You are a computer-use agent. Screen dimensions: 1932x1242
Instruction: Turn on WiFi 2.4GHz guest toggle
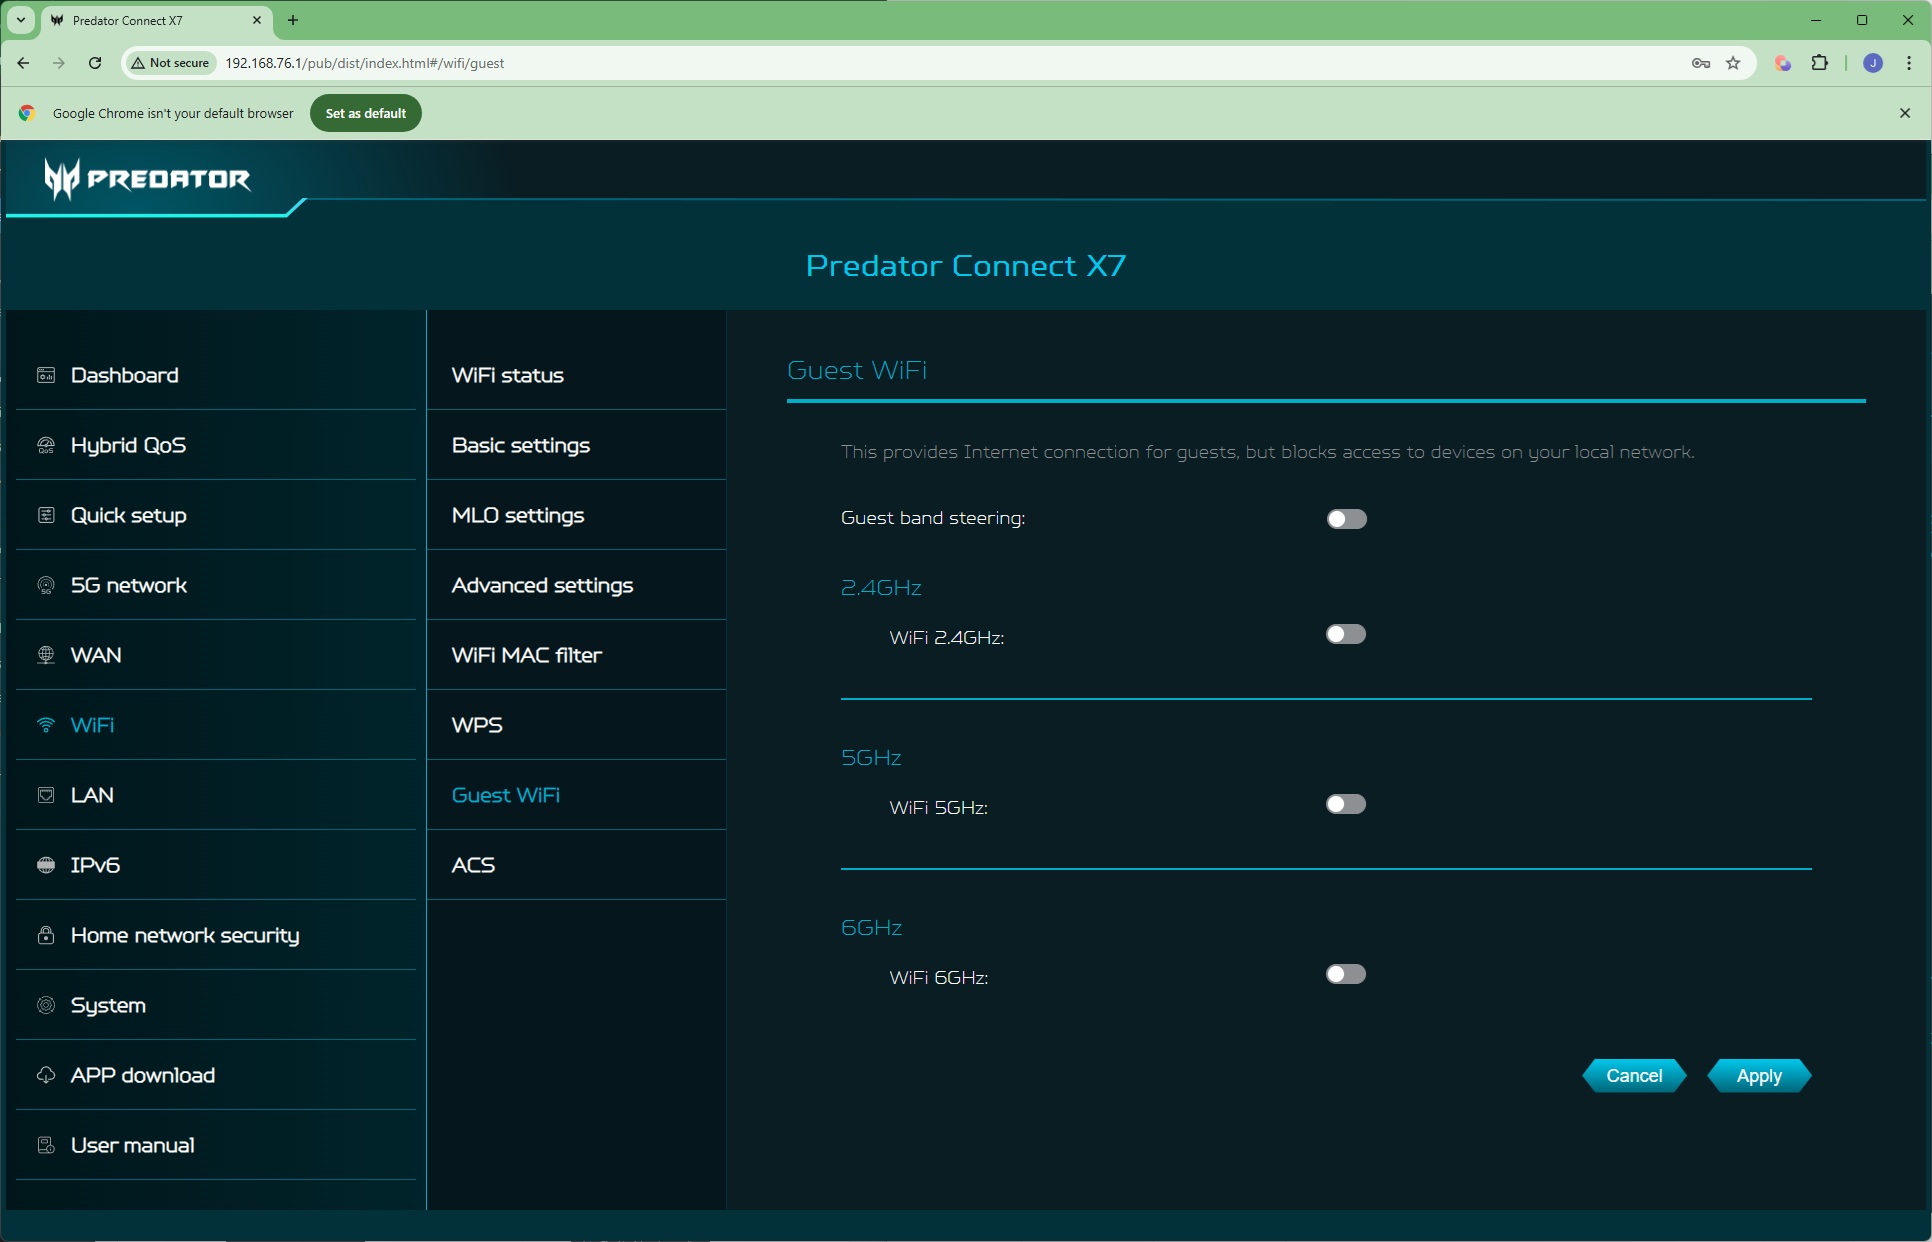pyautogui.click(x=1345, y=634)
